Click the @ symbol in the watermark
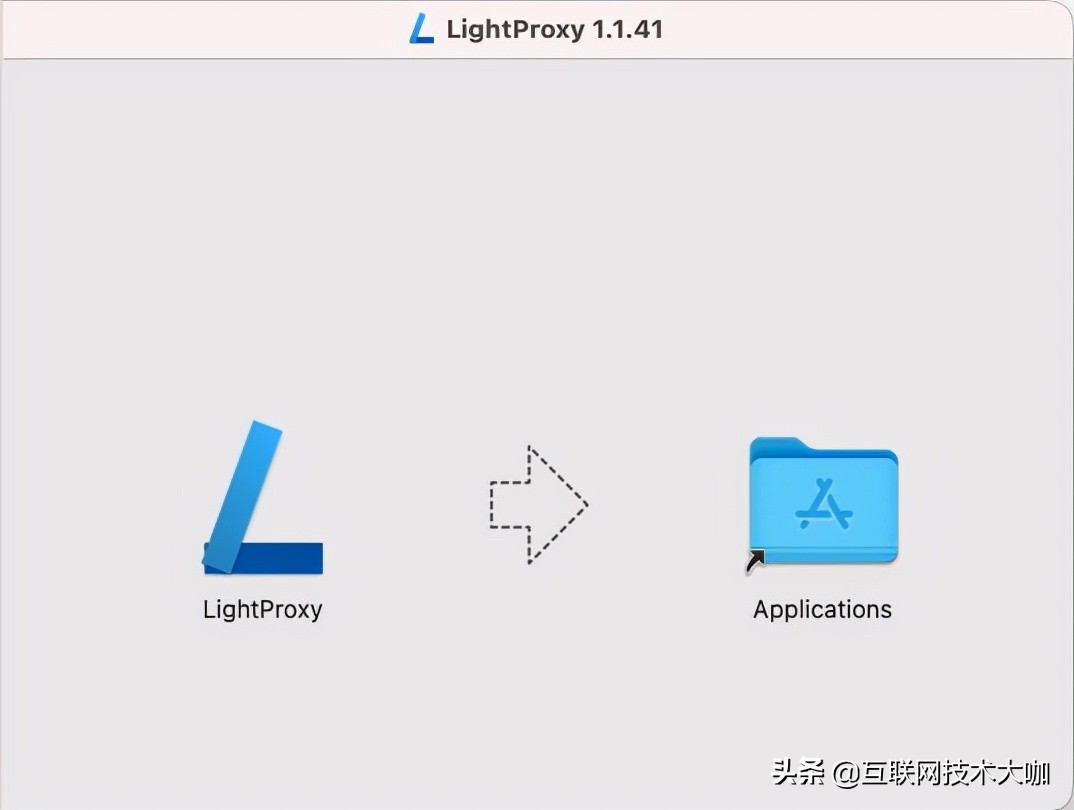This screenshot has height=810, width=1074. point(846,774)
